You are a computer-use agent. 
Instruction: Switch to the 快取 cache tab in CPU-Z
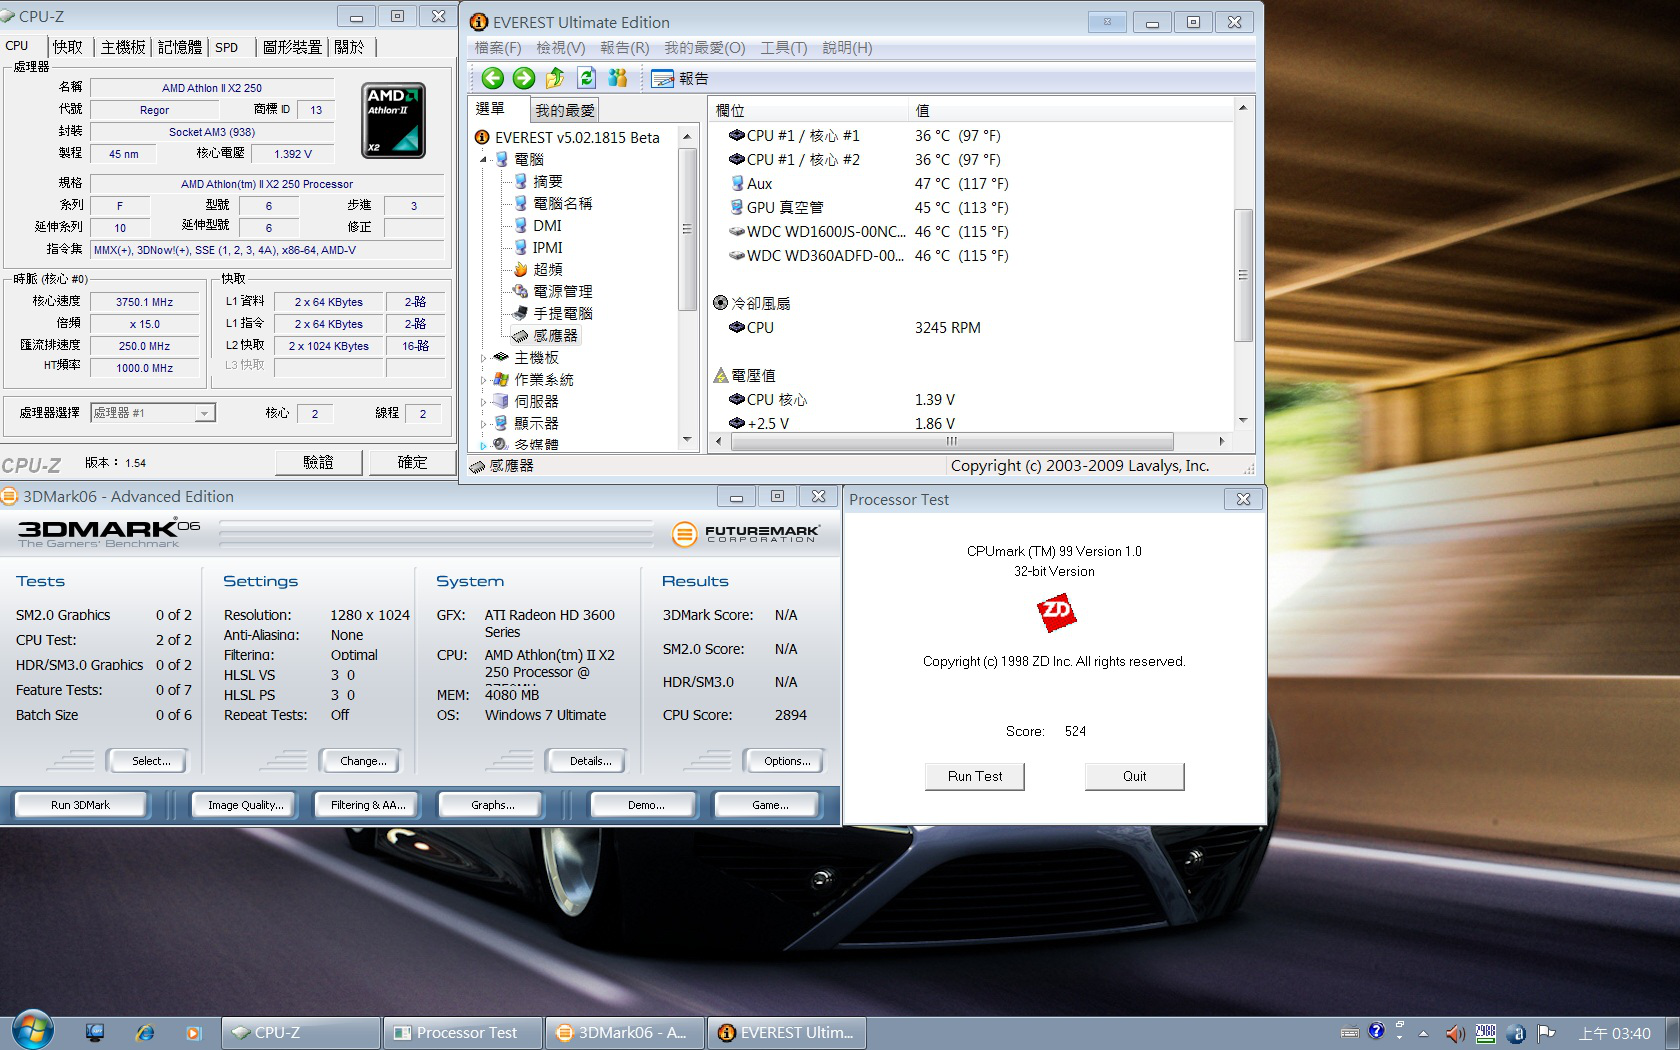point(68,47)
